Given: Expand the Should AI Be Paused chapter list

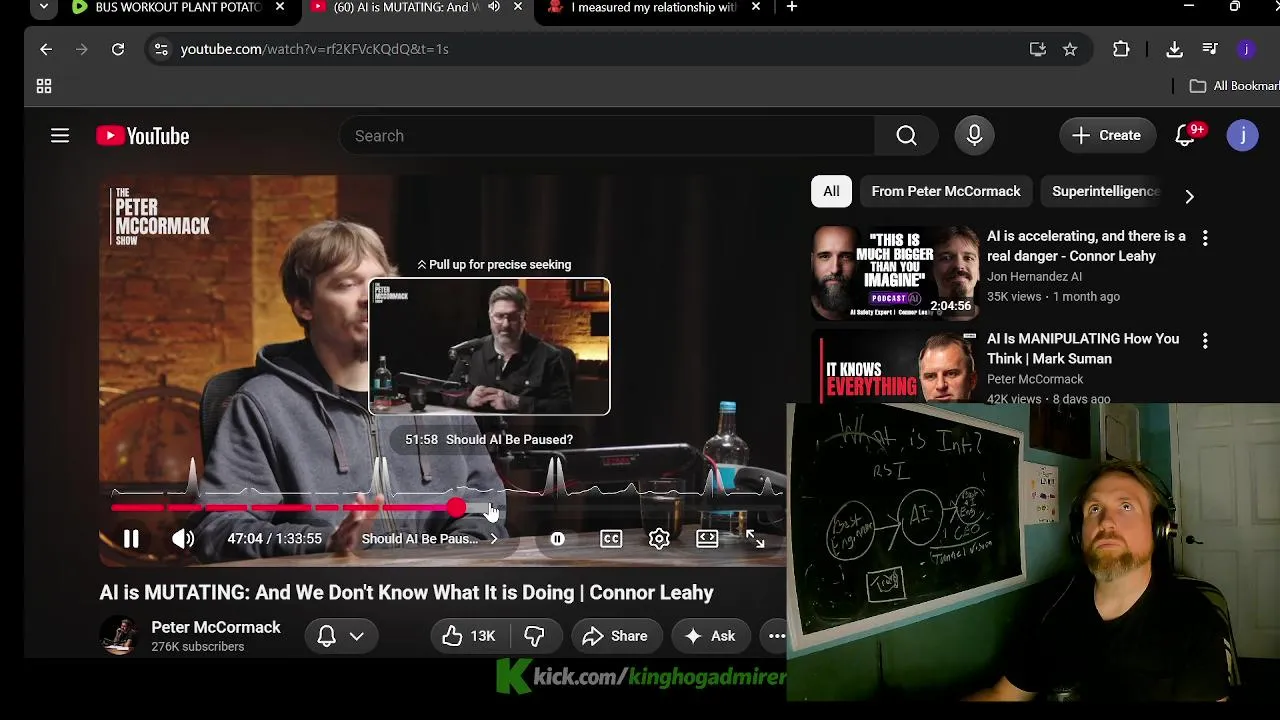Looking at the screenshot, I should 430,539.
